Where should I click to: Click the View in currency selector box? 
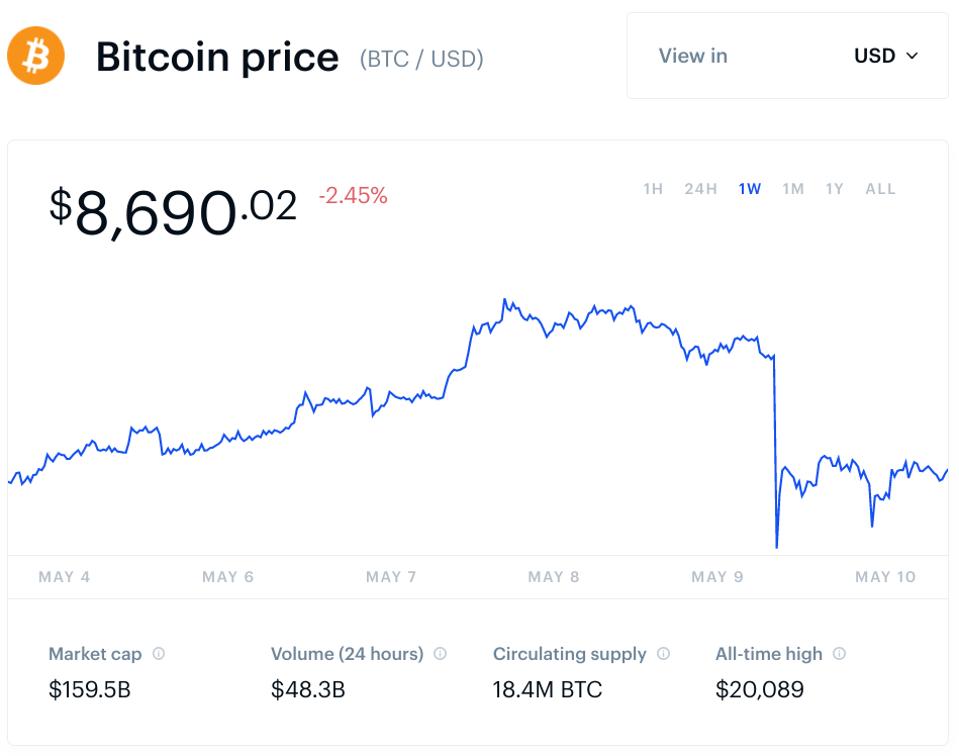coord(787,56)
